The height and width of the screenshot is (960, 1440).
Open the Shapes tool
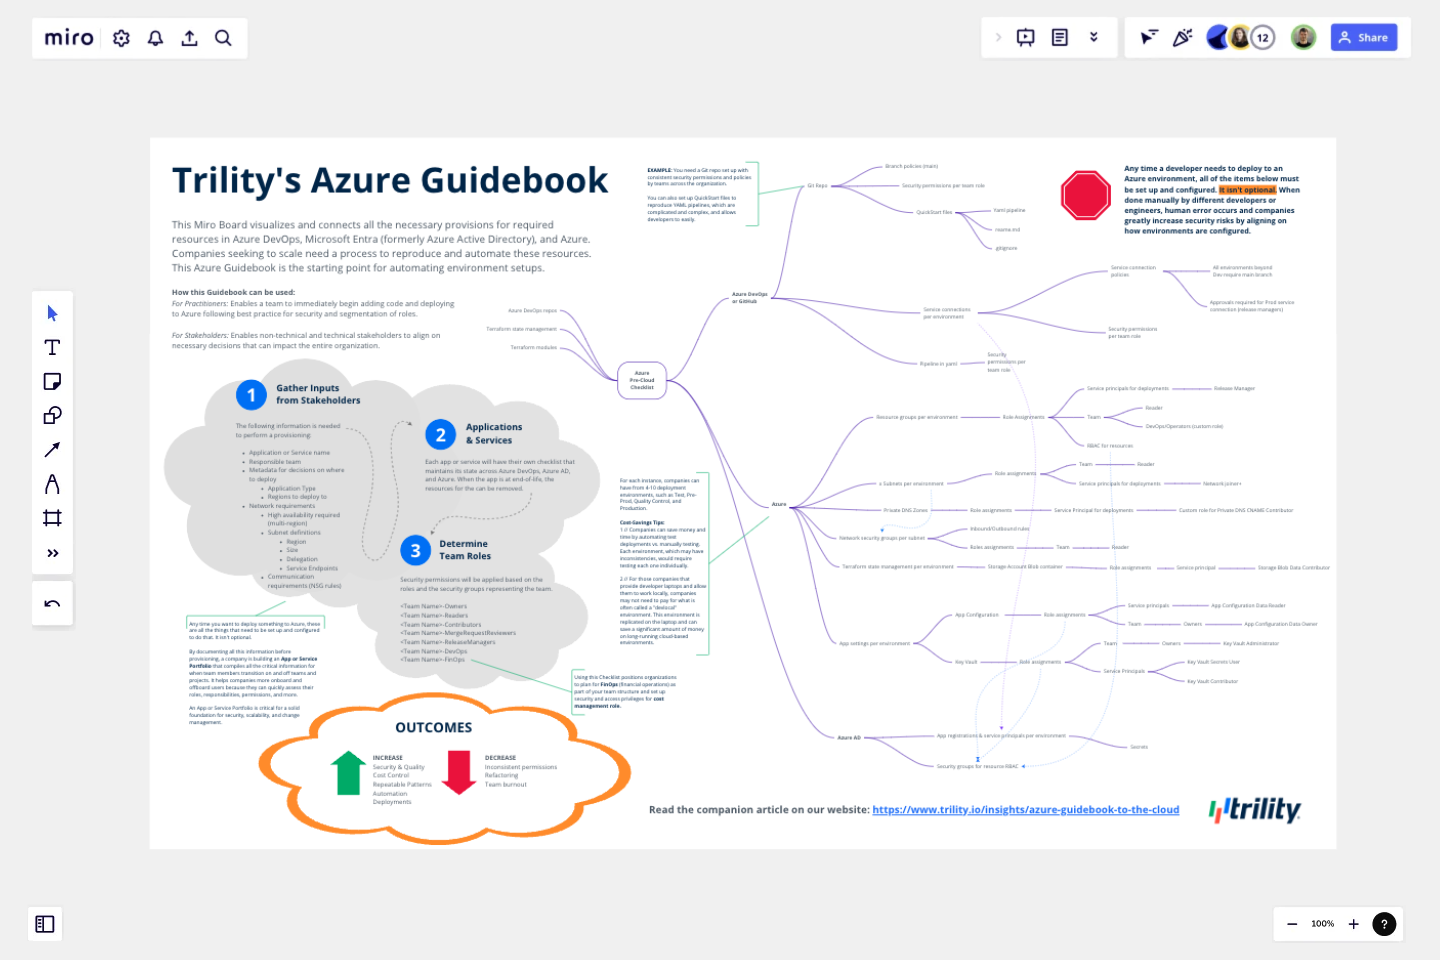coord(53,415)
